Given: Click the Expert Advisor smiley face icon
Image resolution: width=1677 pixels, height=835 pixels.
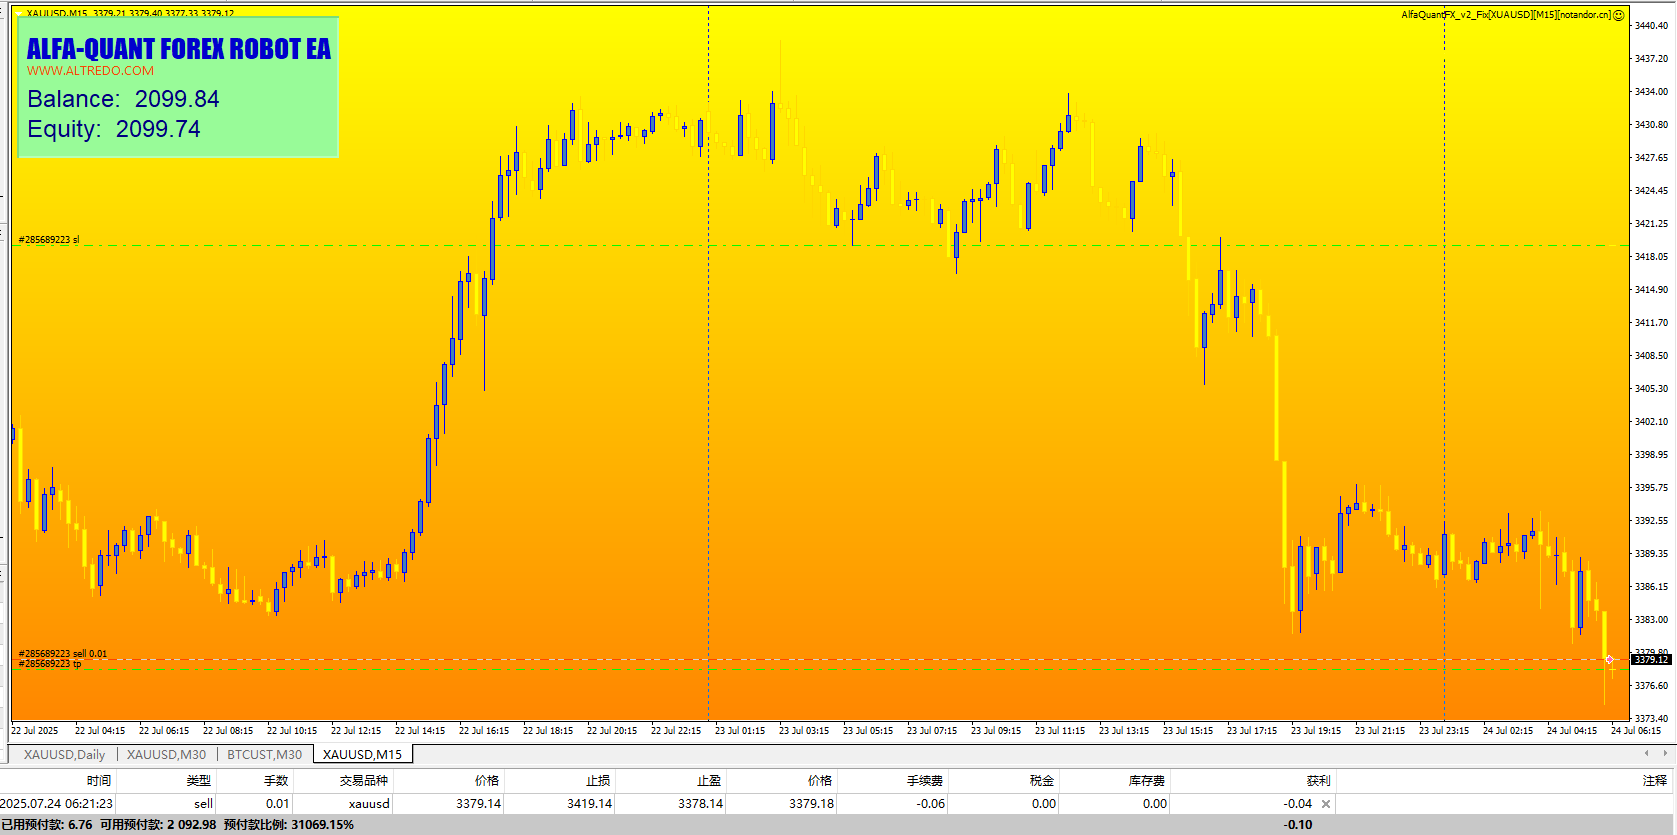Looking at the screenshot, I should click(x=1618, y=15).
